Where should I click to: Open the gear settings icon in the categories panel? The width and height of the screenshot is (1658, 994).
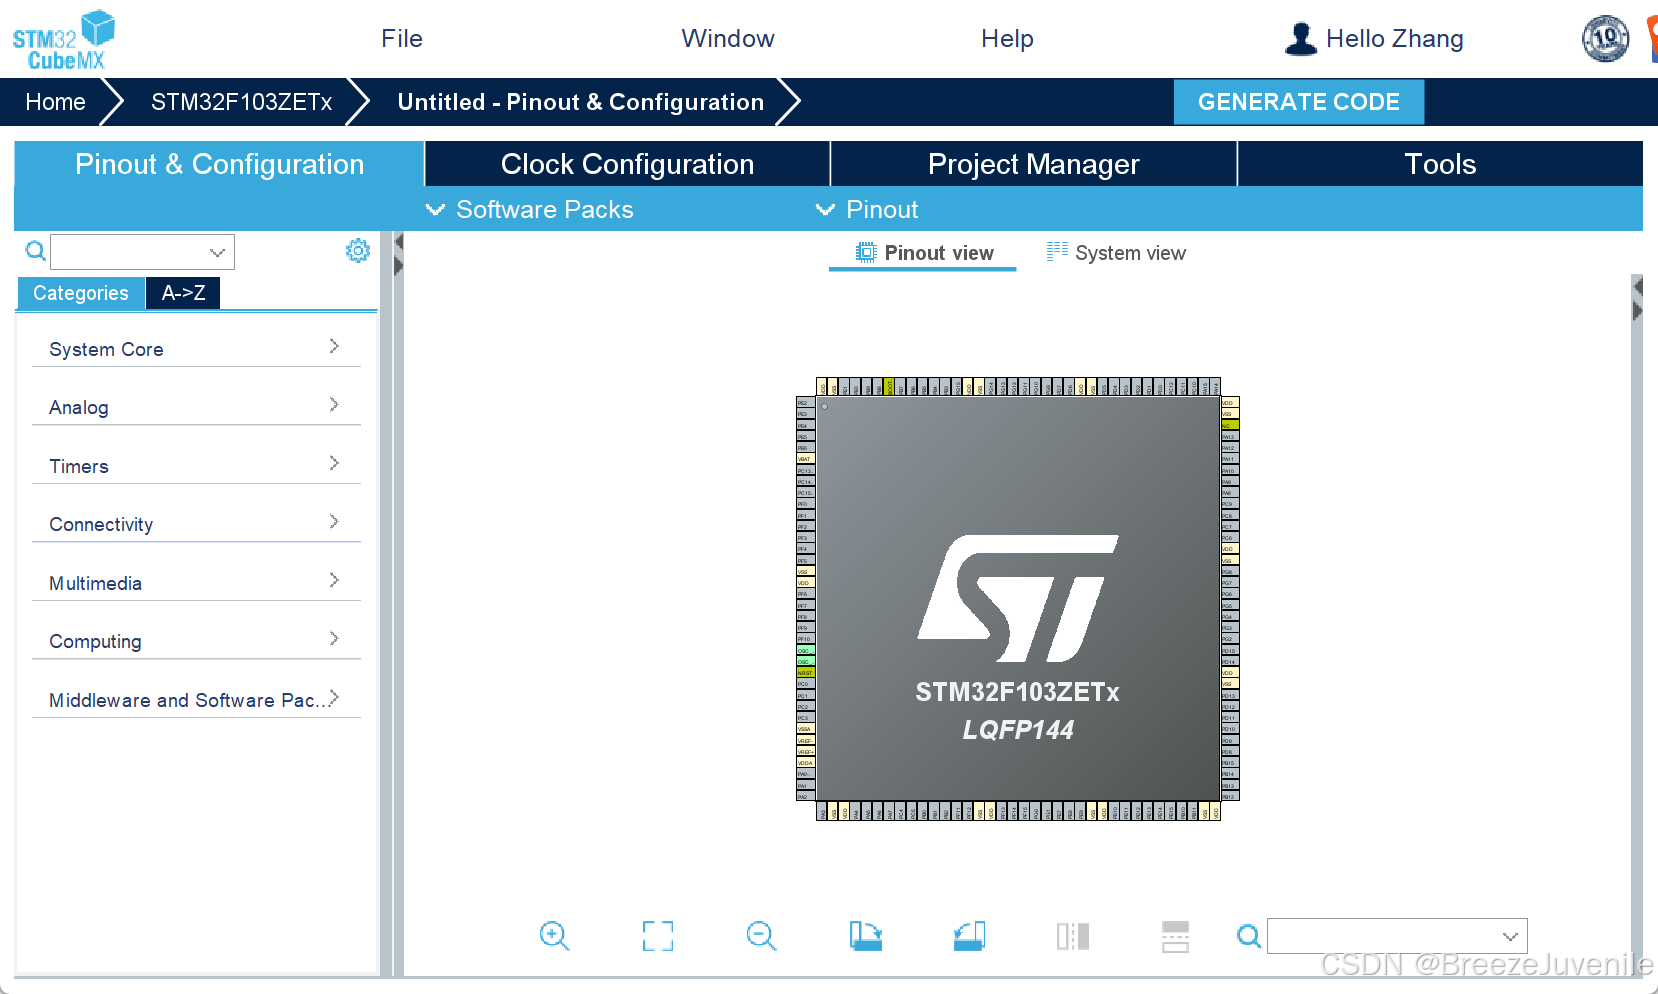pyautogui.click(x=357, y=251)
